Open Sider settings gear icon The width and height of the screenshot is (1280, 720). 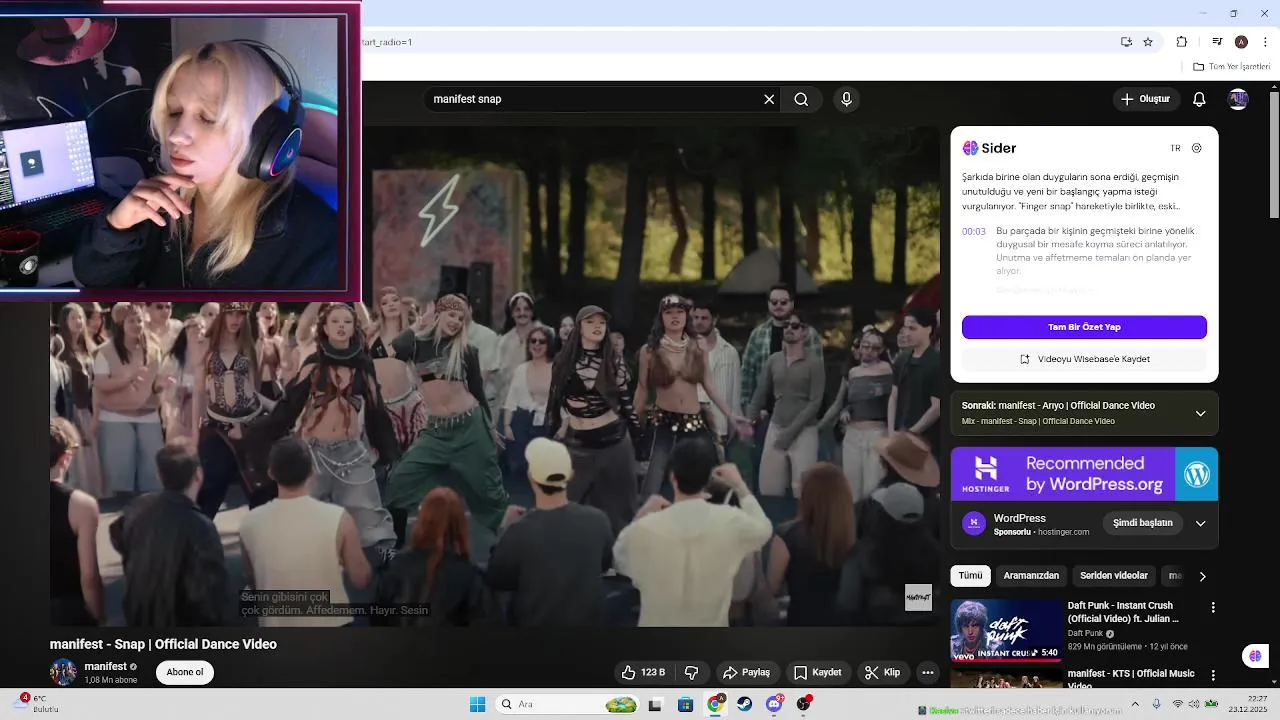point(1197,148)
